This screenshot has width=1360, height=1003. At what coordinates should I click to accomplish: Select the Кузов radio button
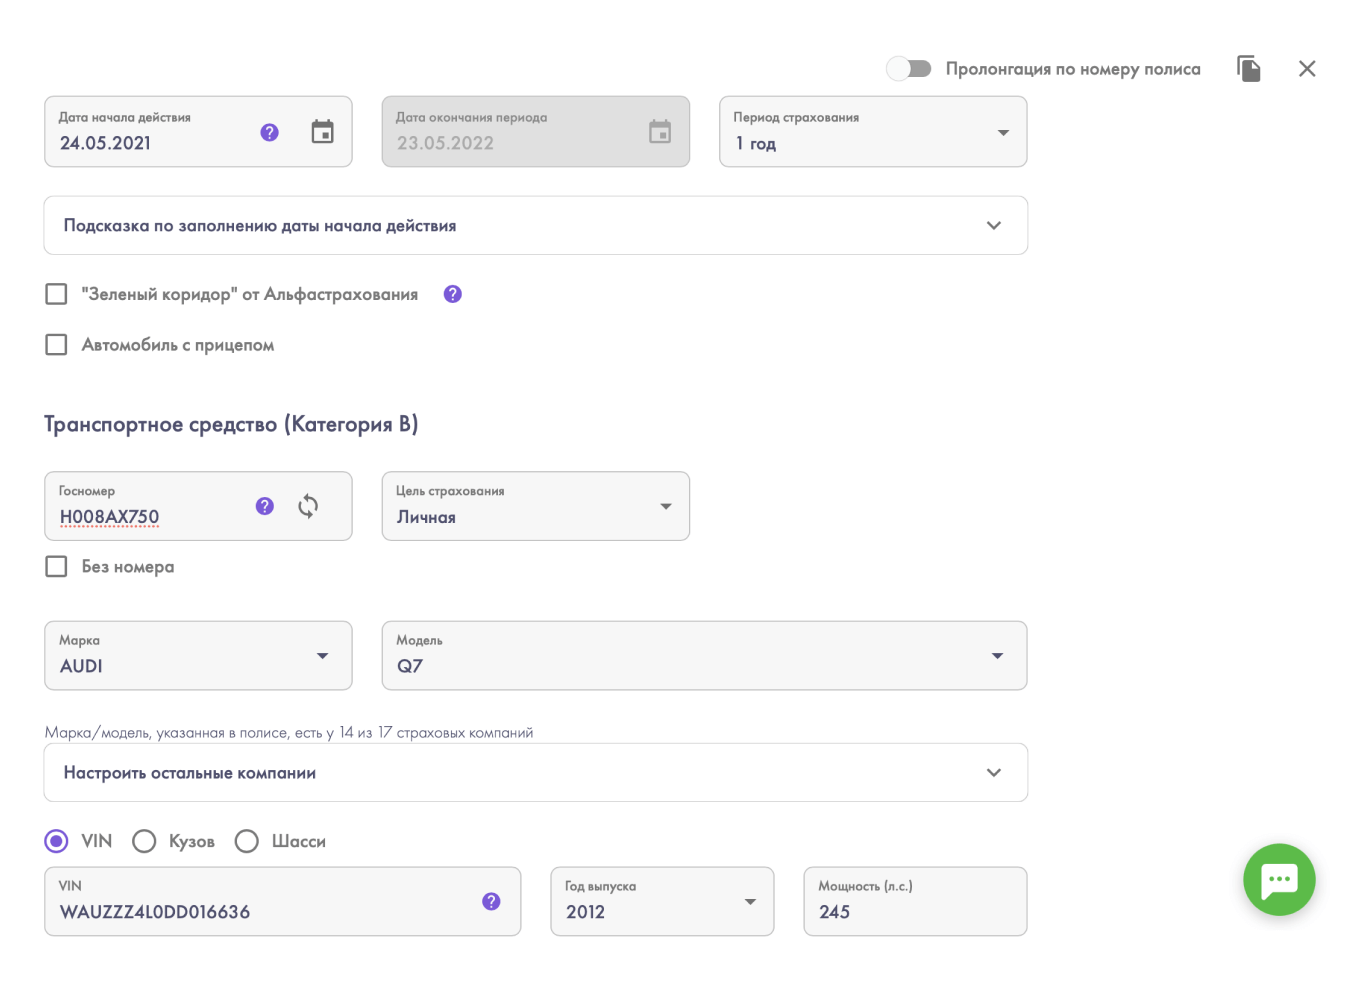tap(145, 841)
